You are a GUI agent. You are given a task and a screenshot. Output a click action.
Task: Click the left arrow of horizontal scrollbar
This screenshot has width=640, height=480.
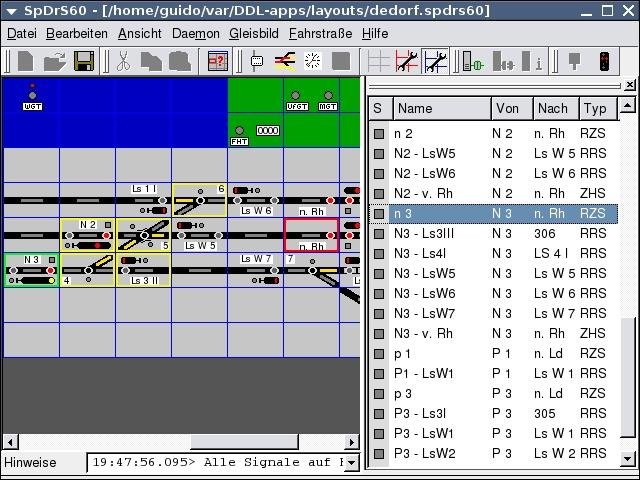click(10, 442)
